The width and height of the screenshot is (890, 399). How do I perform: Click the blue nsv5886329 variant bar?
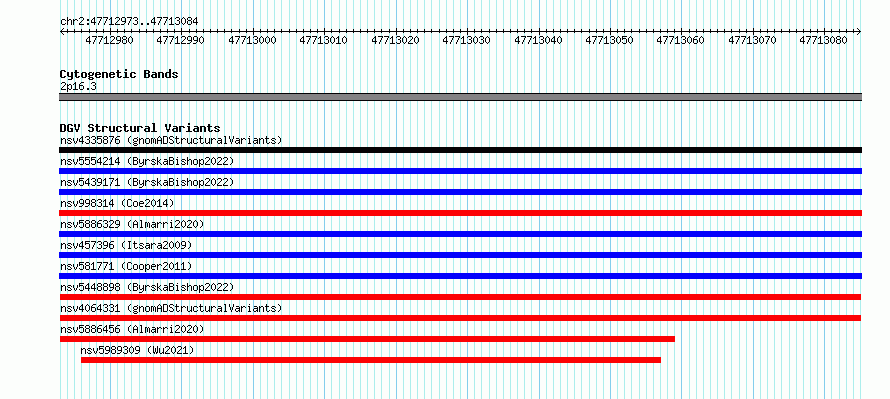tap(460, 234)
